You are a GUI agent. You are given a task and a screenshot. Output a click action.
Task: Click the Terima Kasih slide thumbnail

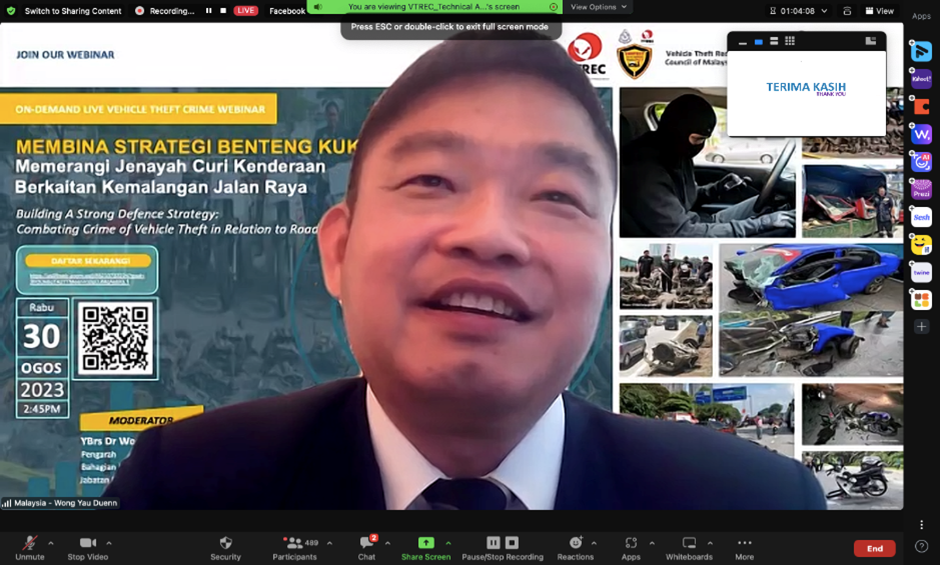click(x=806, y=88)
